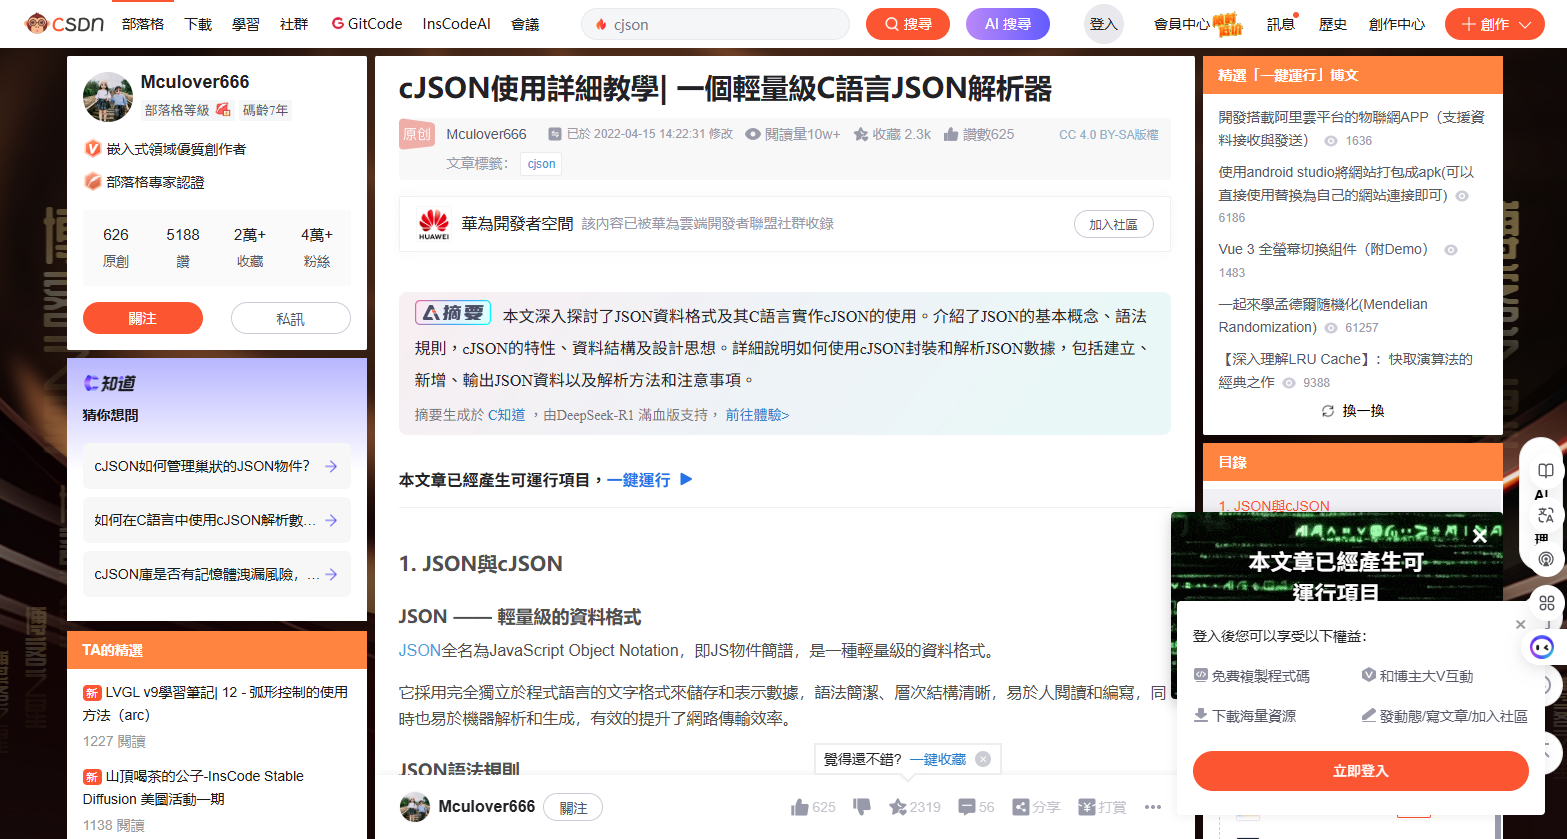Like the article with the bottom-bar thumbs-up 625
The image size is (1567, 839).
tap(813, 807)
